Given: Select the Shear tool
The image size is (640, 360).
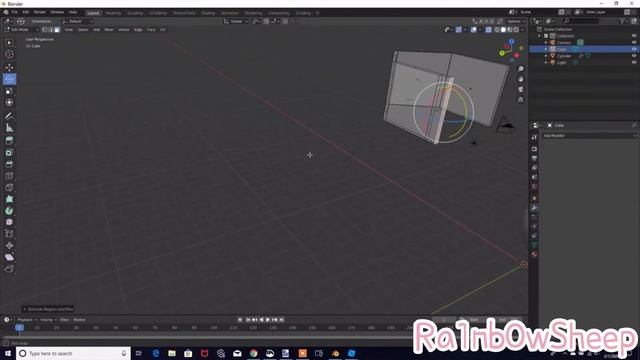Looking at the screenshot, I should tap(9, 258).
